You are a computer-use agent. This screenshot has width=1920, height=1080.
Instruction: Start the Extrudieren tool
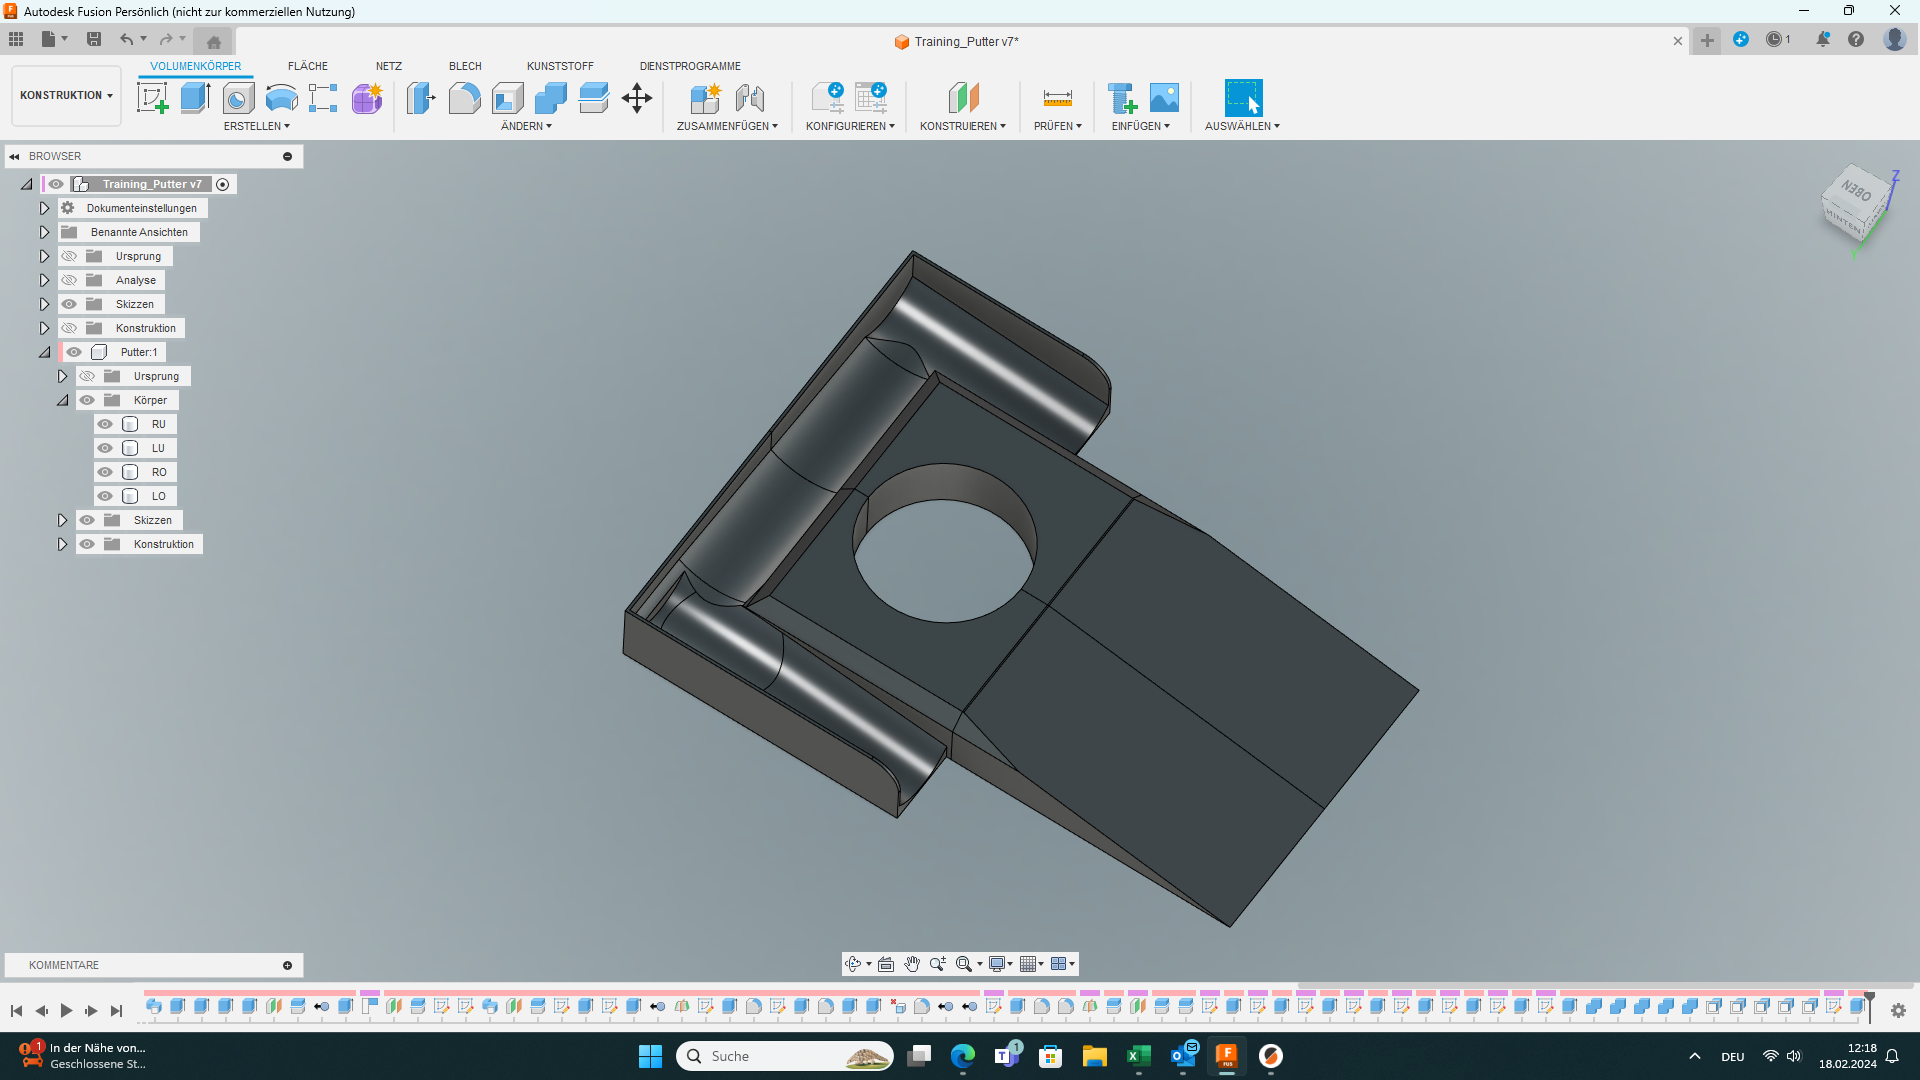(x=194, y=97)
